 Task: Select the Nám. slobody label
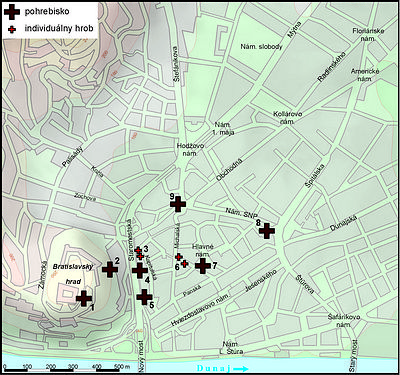click(261, 47)
